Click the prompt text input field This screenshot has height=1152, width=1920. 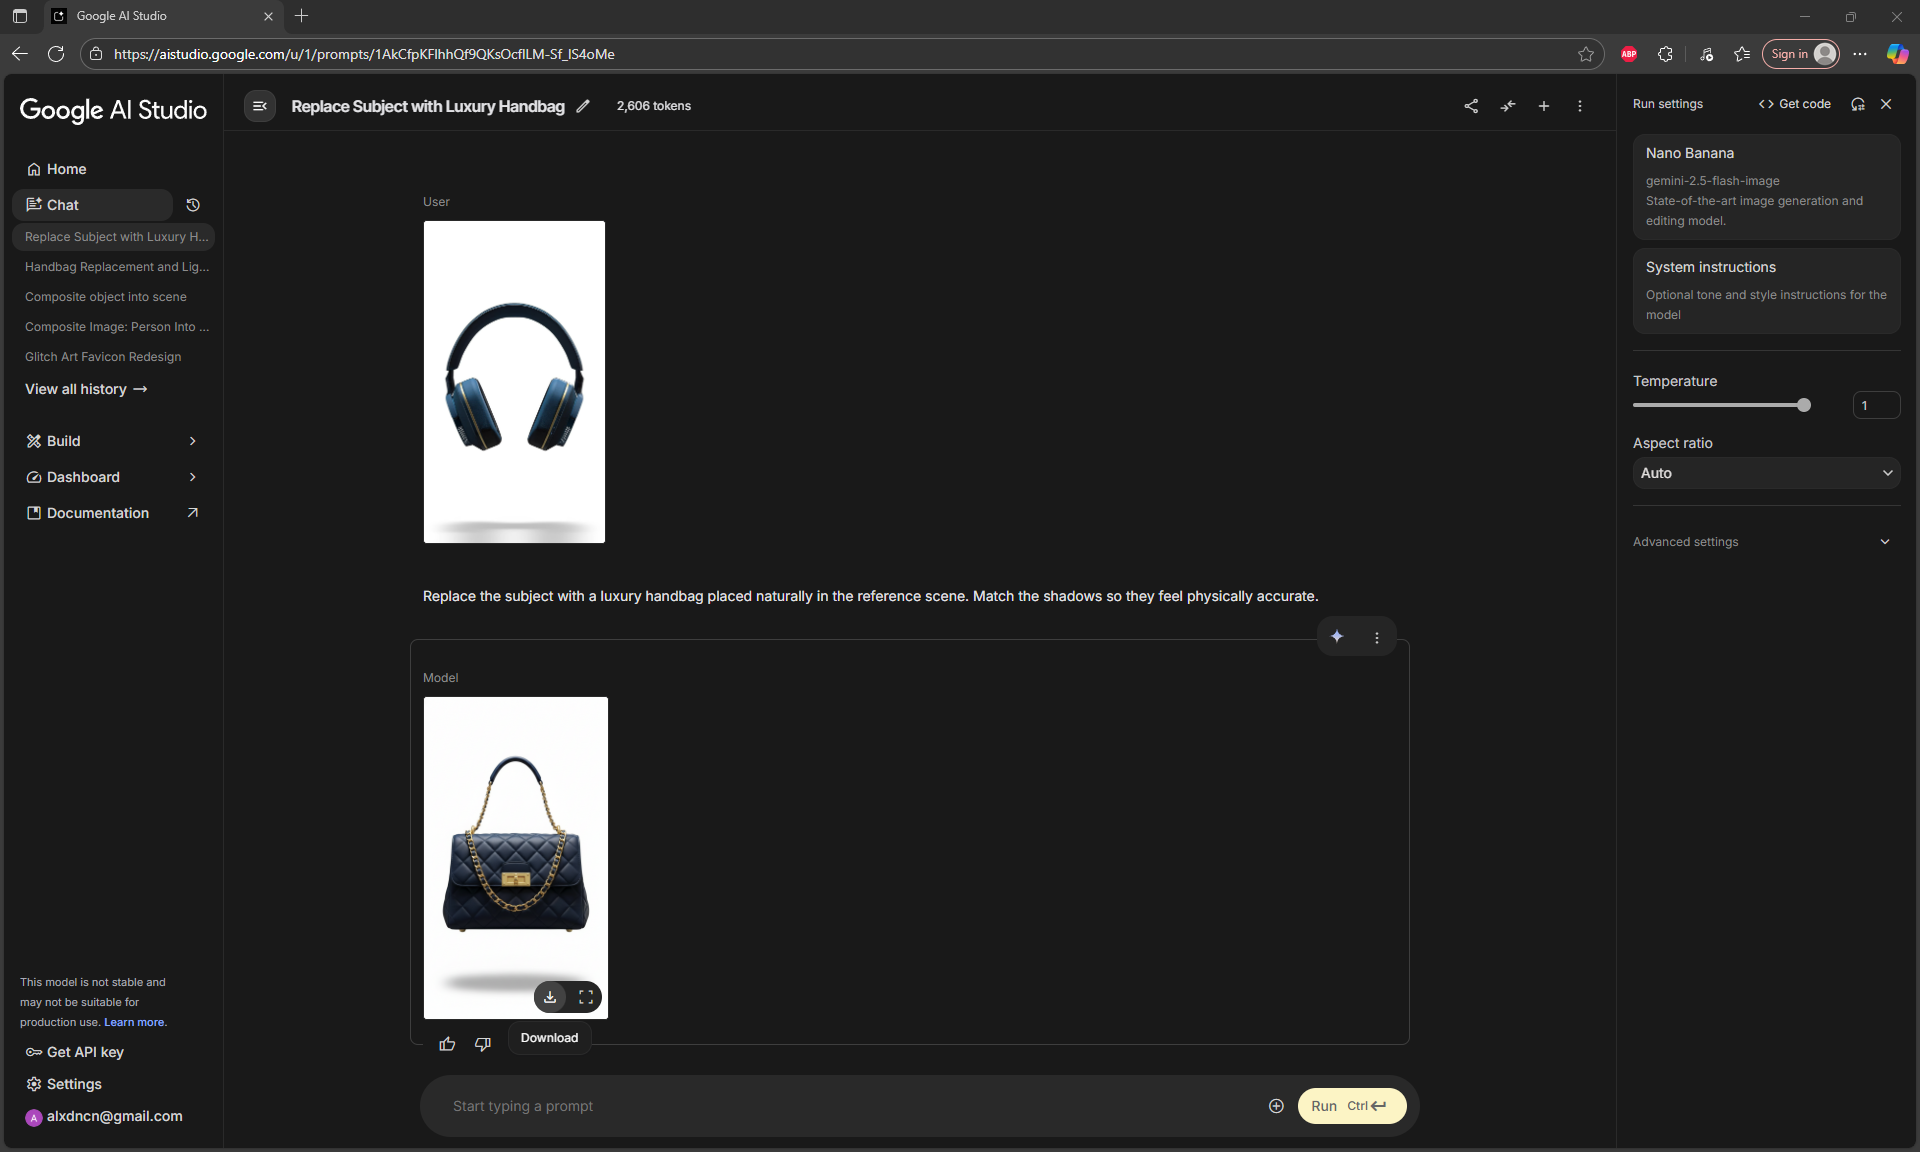[x=850, y=1106]
